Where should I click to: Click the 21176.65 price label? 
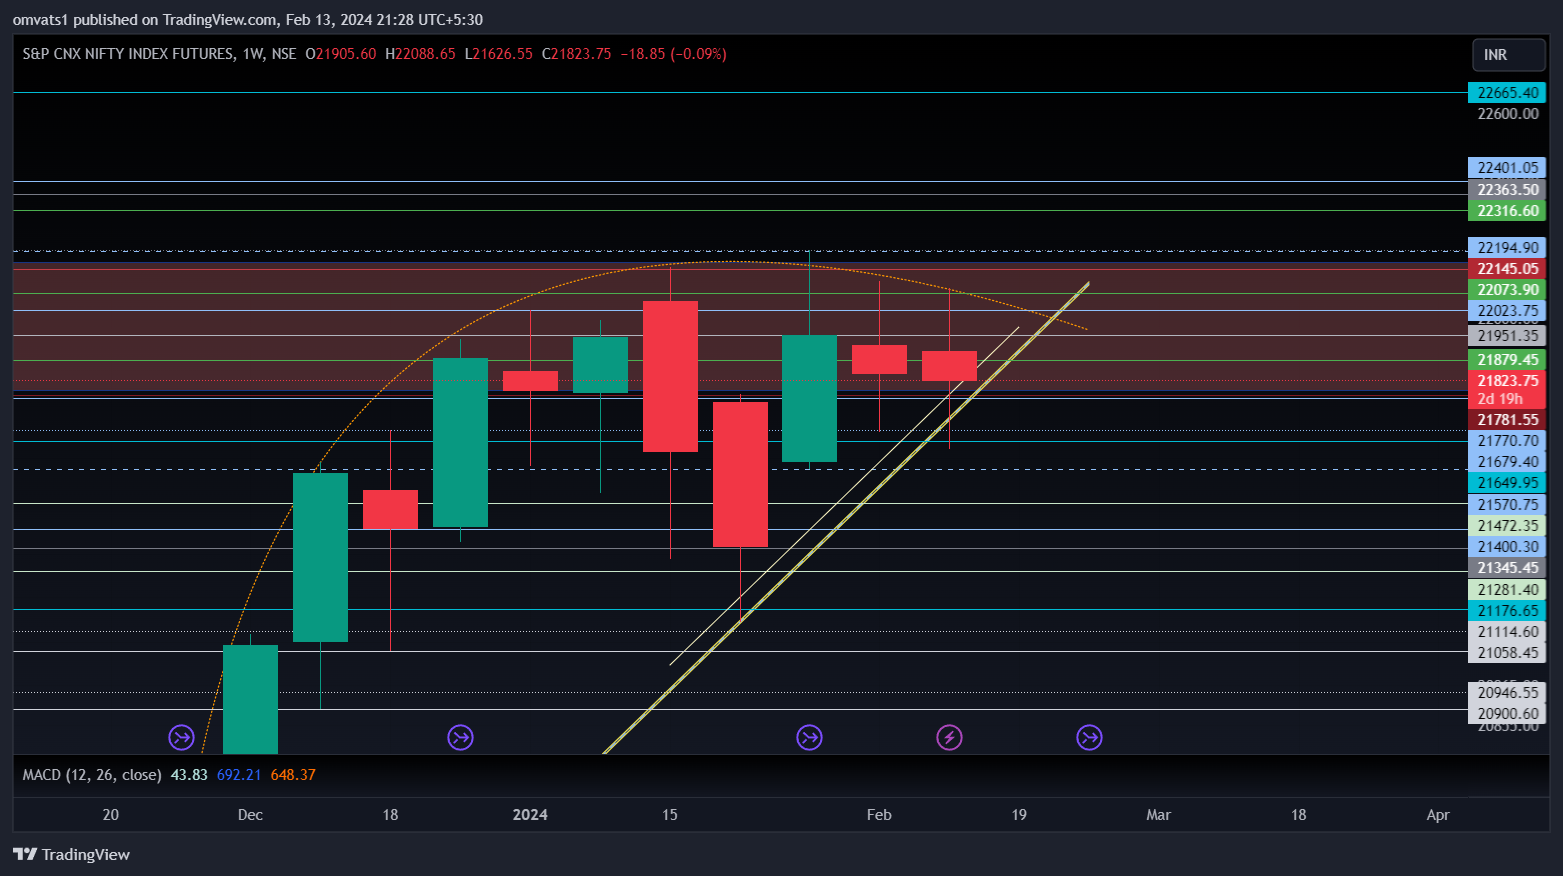1507,611
